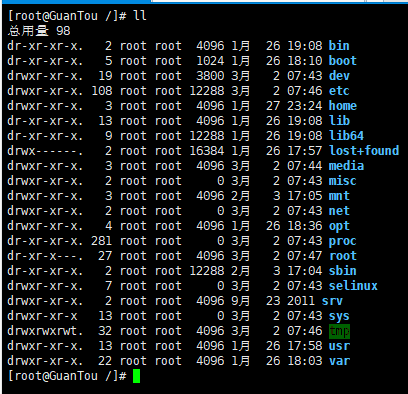The width and height of the screenshot is (408, 394).
Task: Click the 'sys' directory name
Action: 339,316
